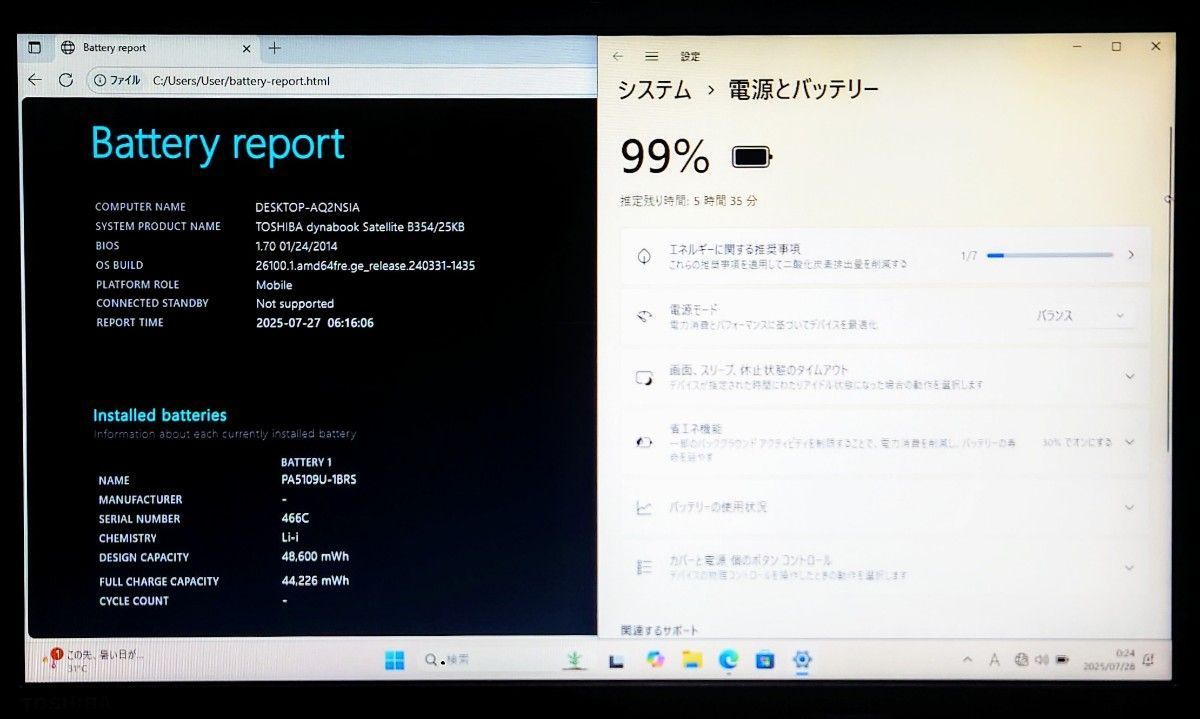1200x719 pixels.
Task: Open the Windows Start menu
Action: coord(394,660)
